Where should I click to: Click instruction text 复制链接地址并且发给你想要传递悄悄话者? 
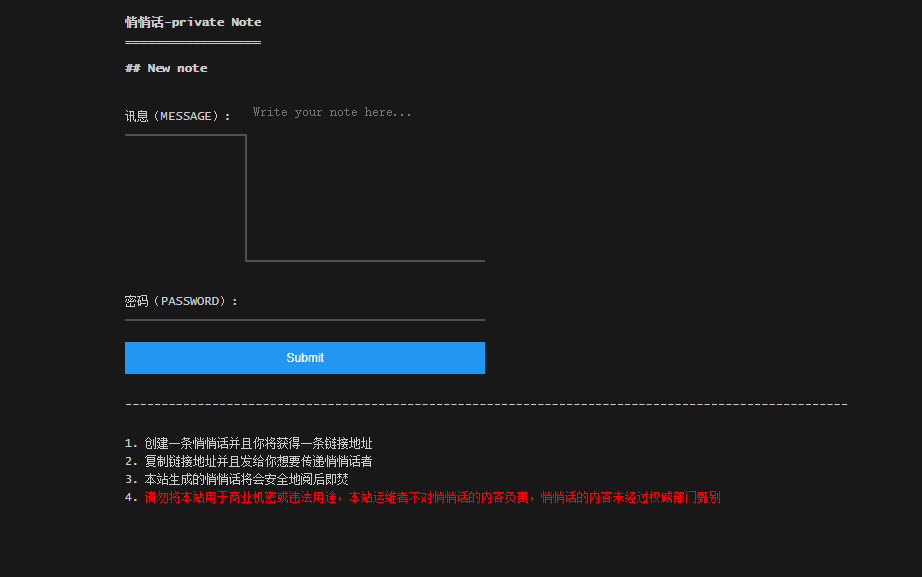pyautogui.click(x=258, y=461)
